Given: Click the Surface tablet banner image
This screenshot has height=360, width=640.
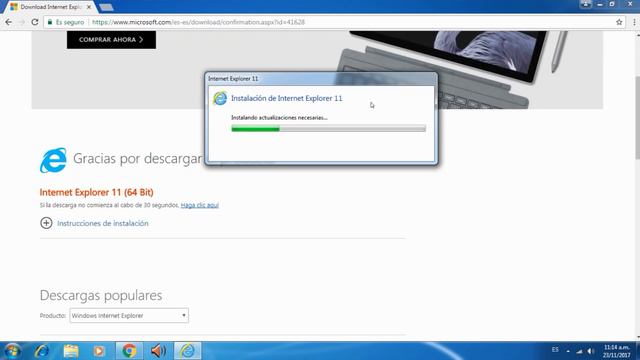Looking at the screenshot, I should pyautogui.click(x=453, y=69).
